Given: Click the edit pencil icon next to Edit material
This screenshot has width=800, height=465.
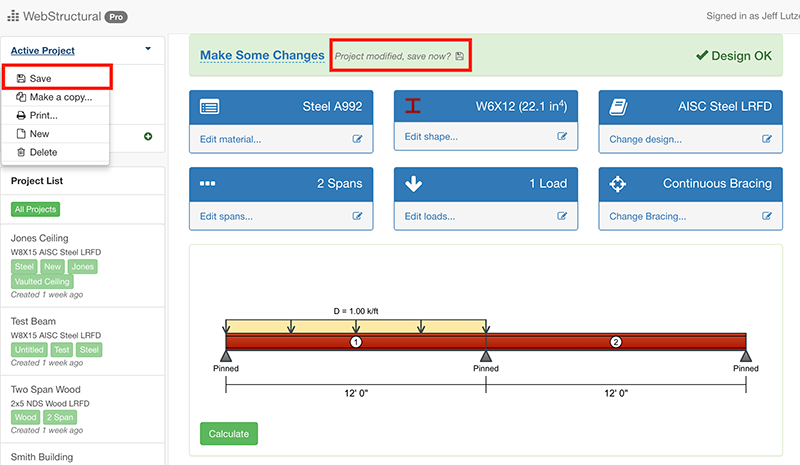Looking at the screenshot, I should tap(357, 139).
